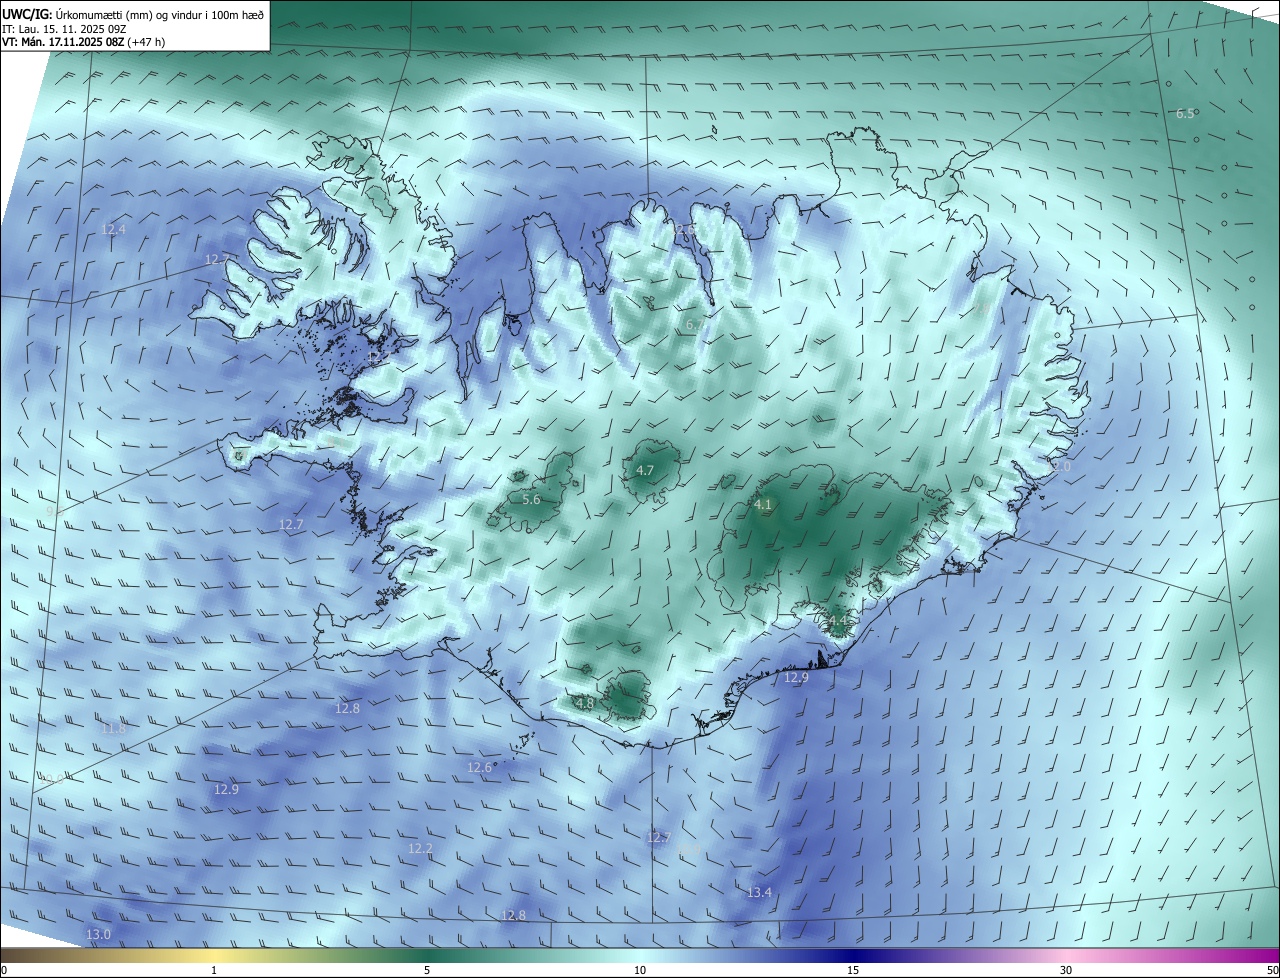Click the 1 tick on the colour scale

(x=214, y=970)
